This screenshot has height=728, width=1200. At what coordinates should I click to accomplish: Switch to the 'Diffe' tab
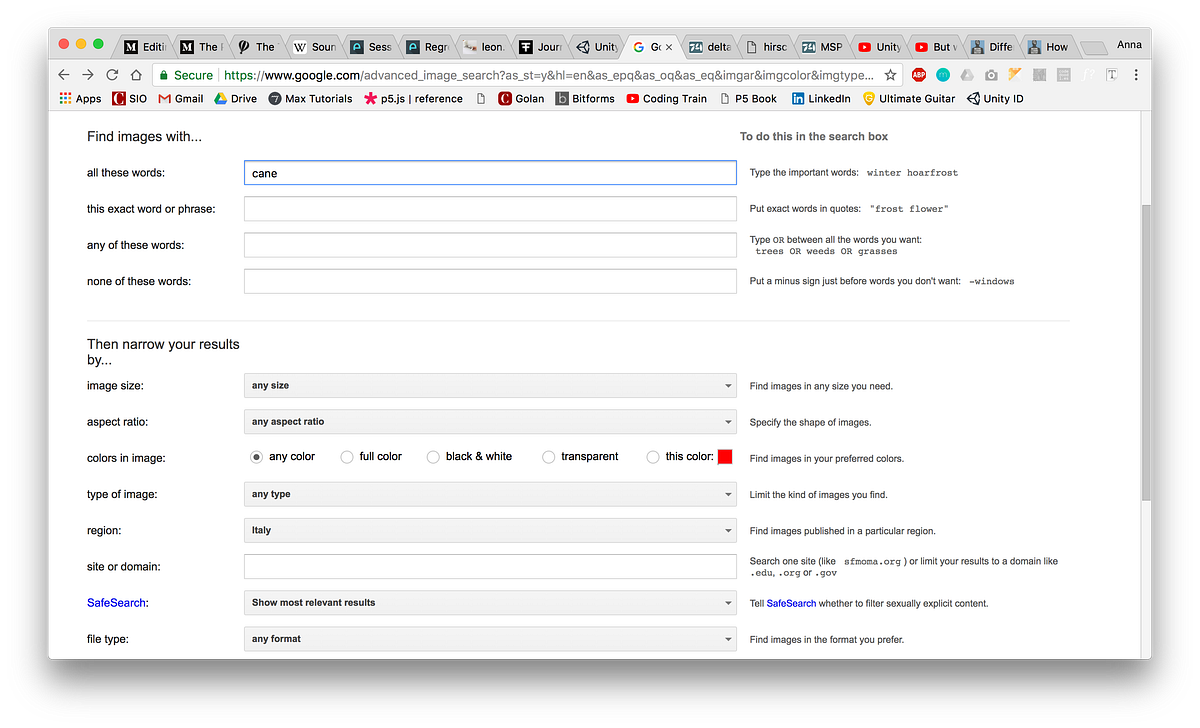(992, 46)
